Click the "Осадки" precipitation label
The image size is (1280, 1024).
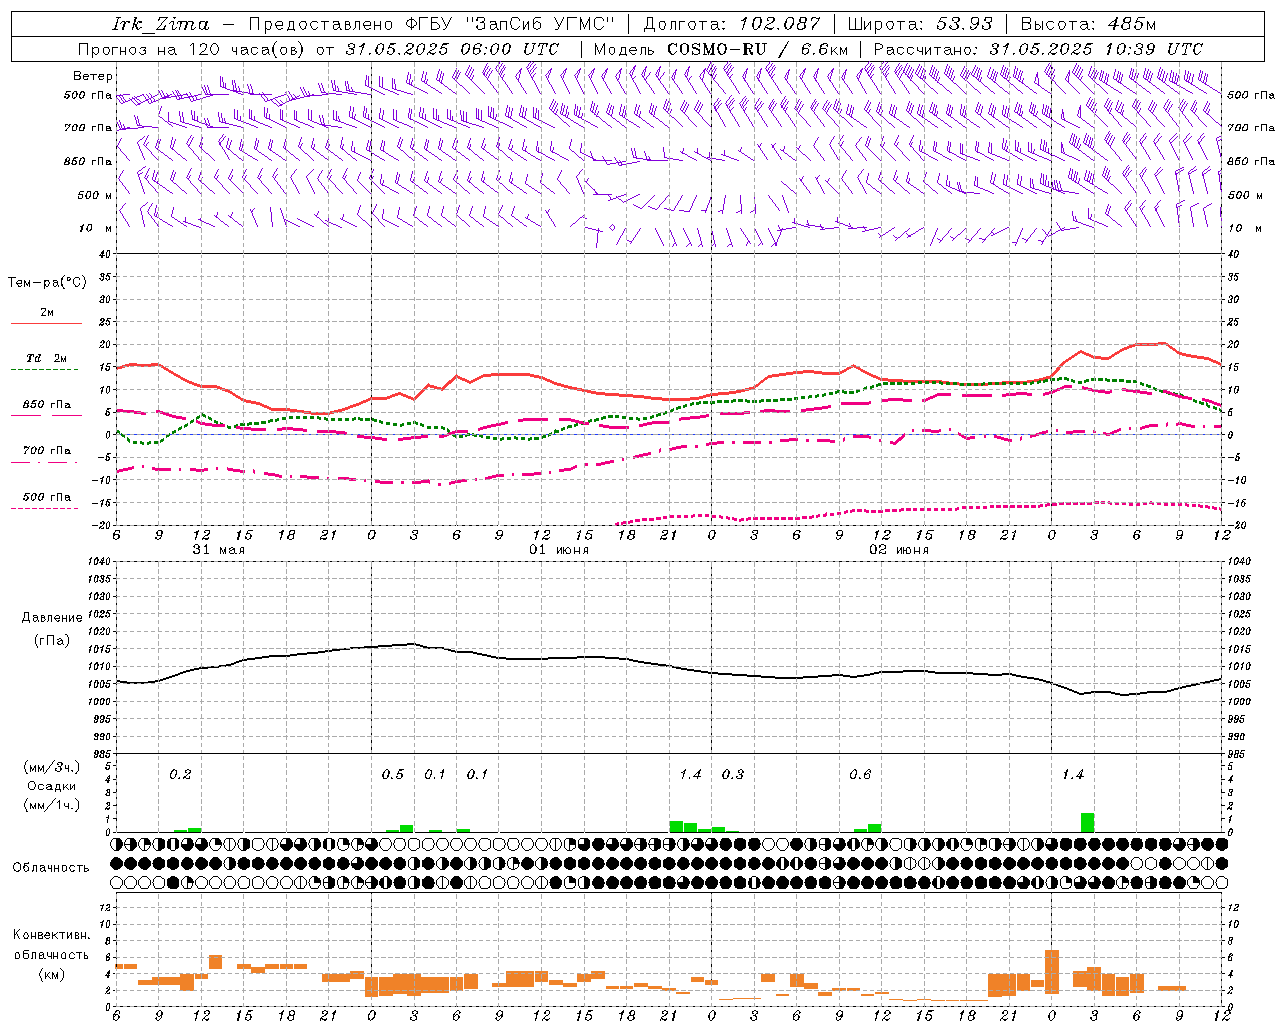tap(52, 786)
